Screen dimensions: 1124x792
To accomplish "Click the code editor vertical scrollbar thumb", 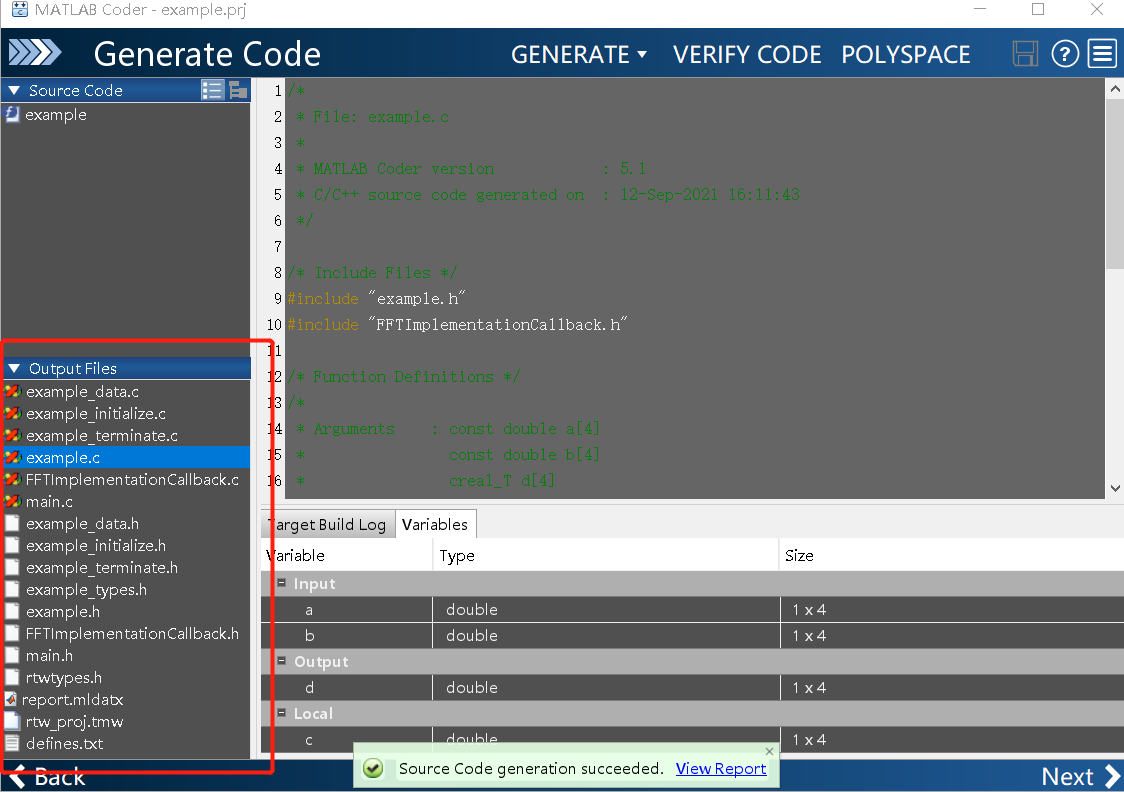I will 1115,184.
